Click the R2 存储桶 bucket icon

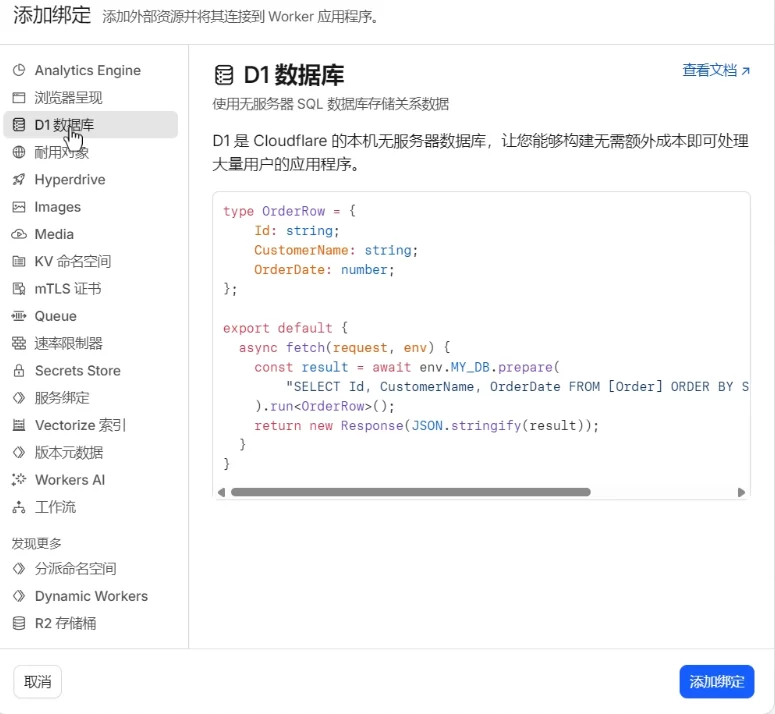(x=18, y=623)
